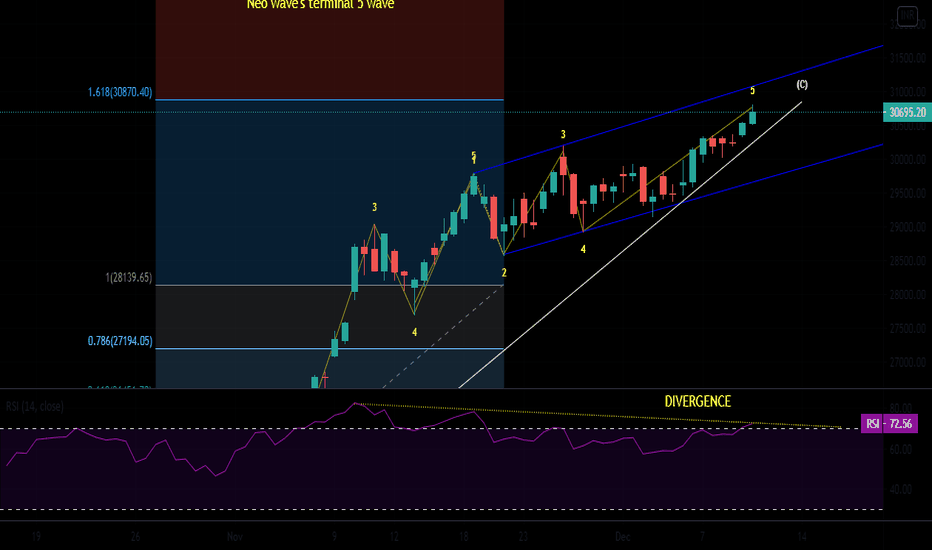Click the 28000.00 price axis value
The width and height of the screenshot is (932, 550).
tap(908, 294)
